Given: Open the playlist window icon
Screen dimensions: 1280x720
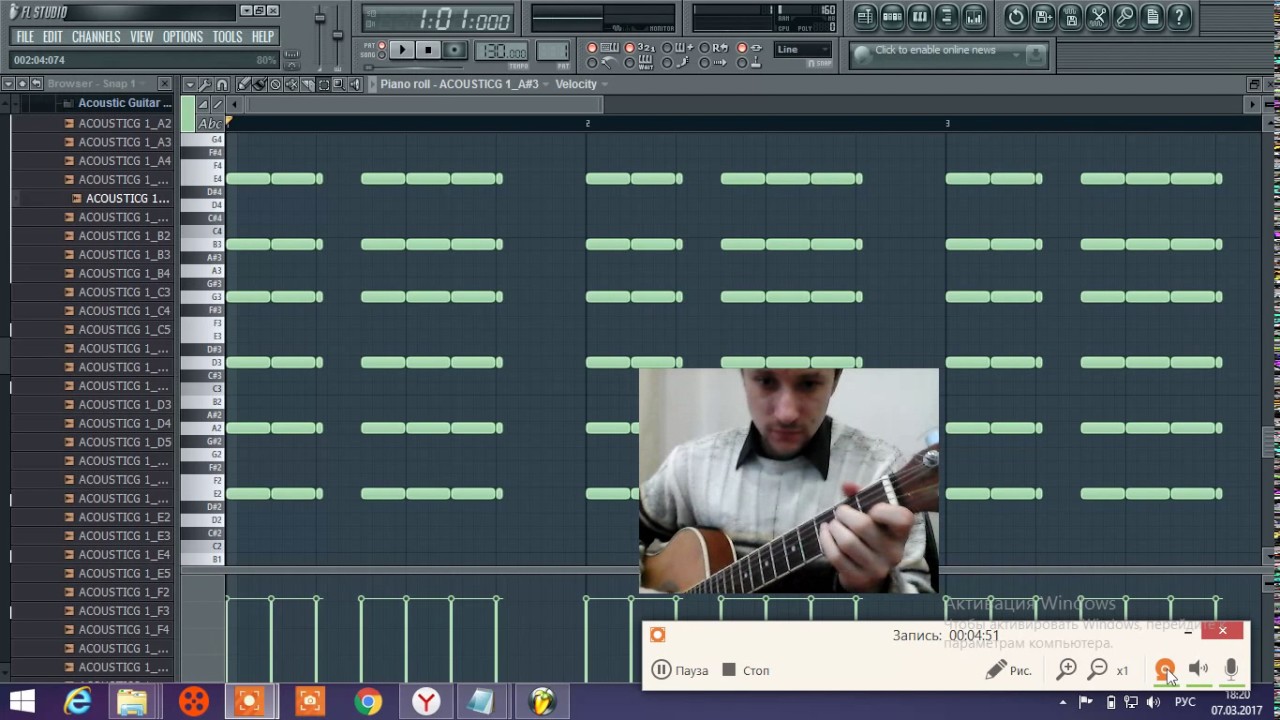Looking at the screenshot, I should point(866,17).
